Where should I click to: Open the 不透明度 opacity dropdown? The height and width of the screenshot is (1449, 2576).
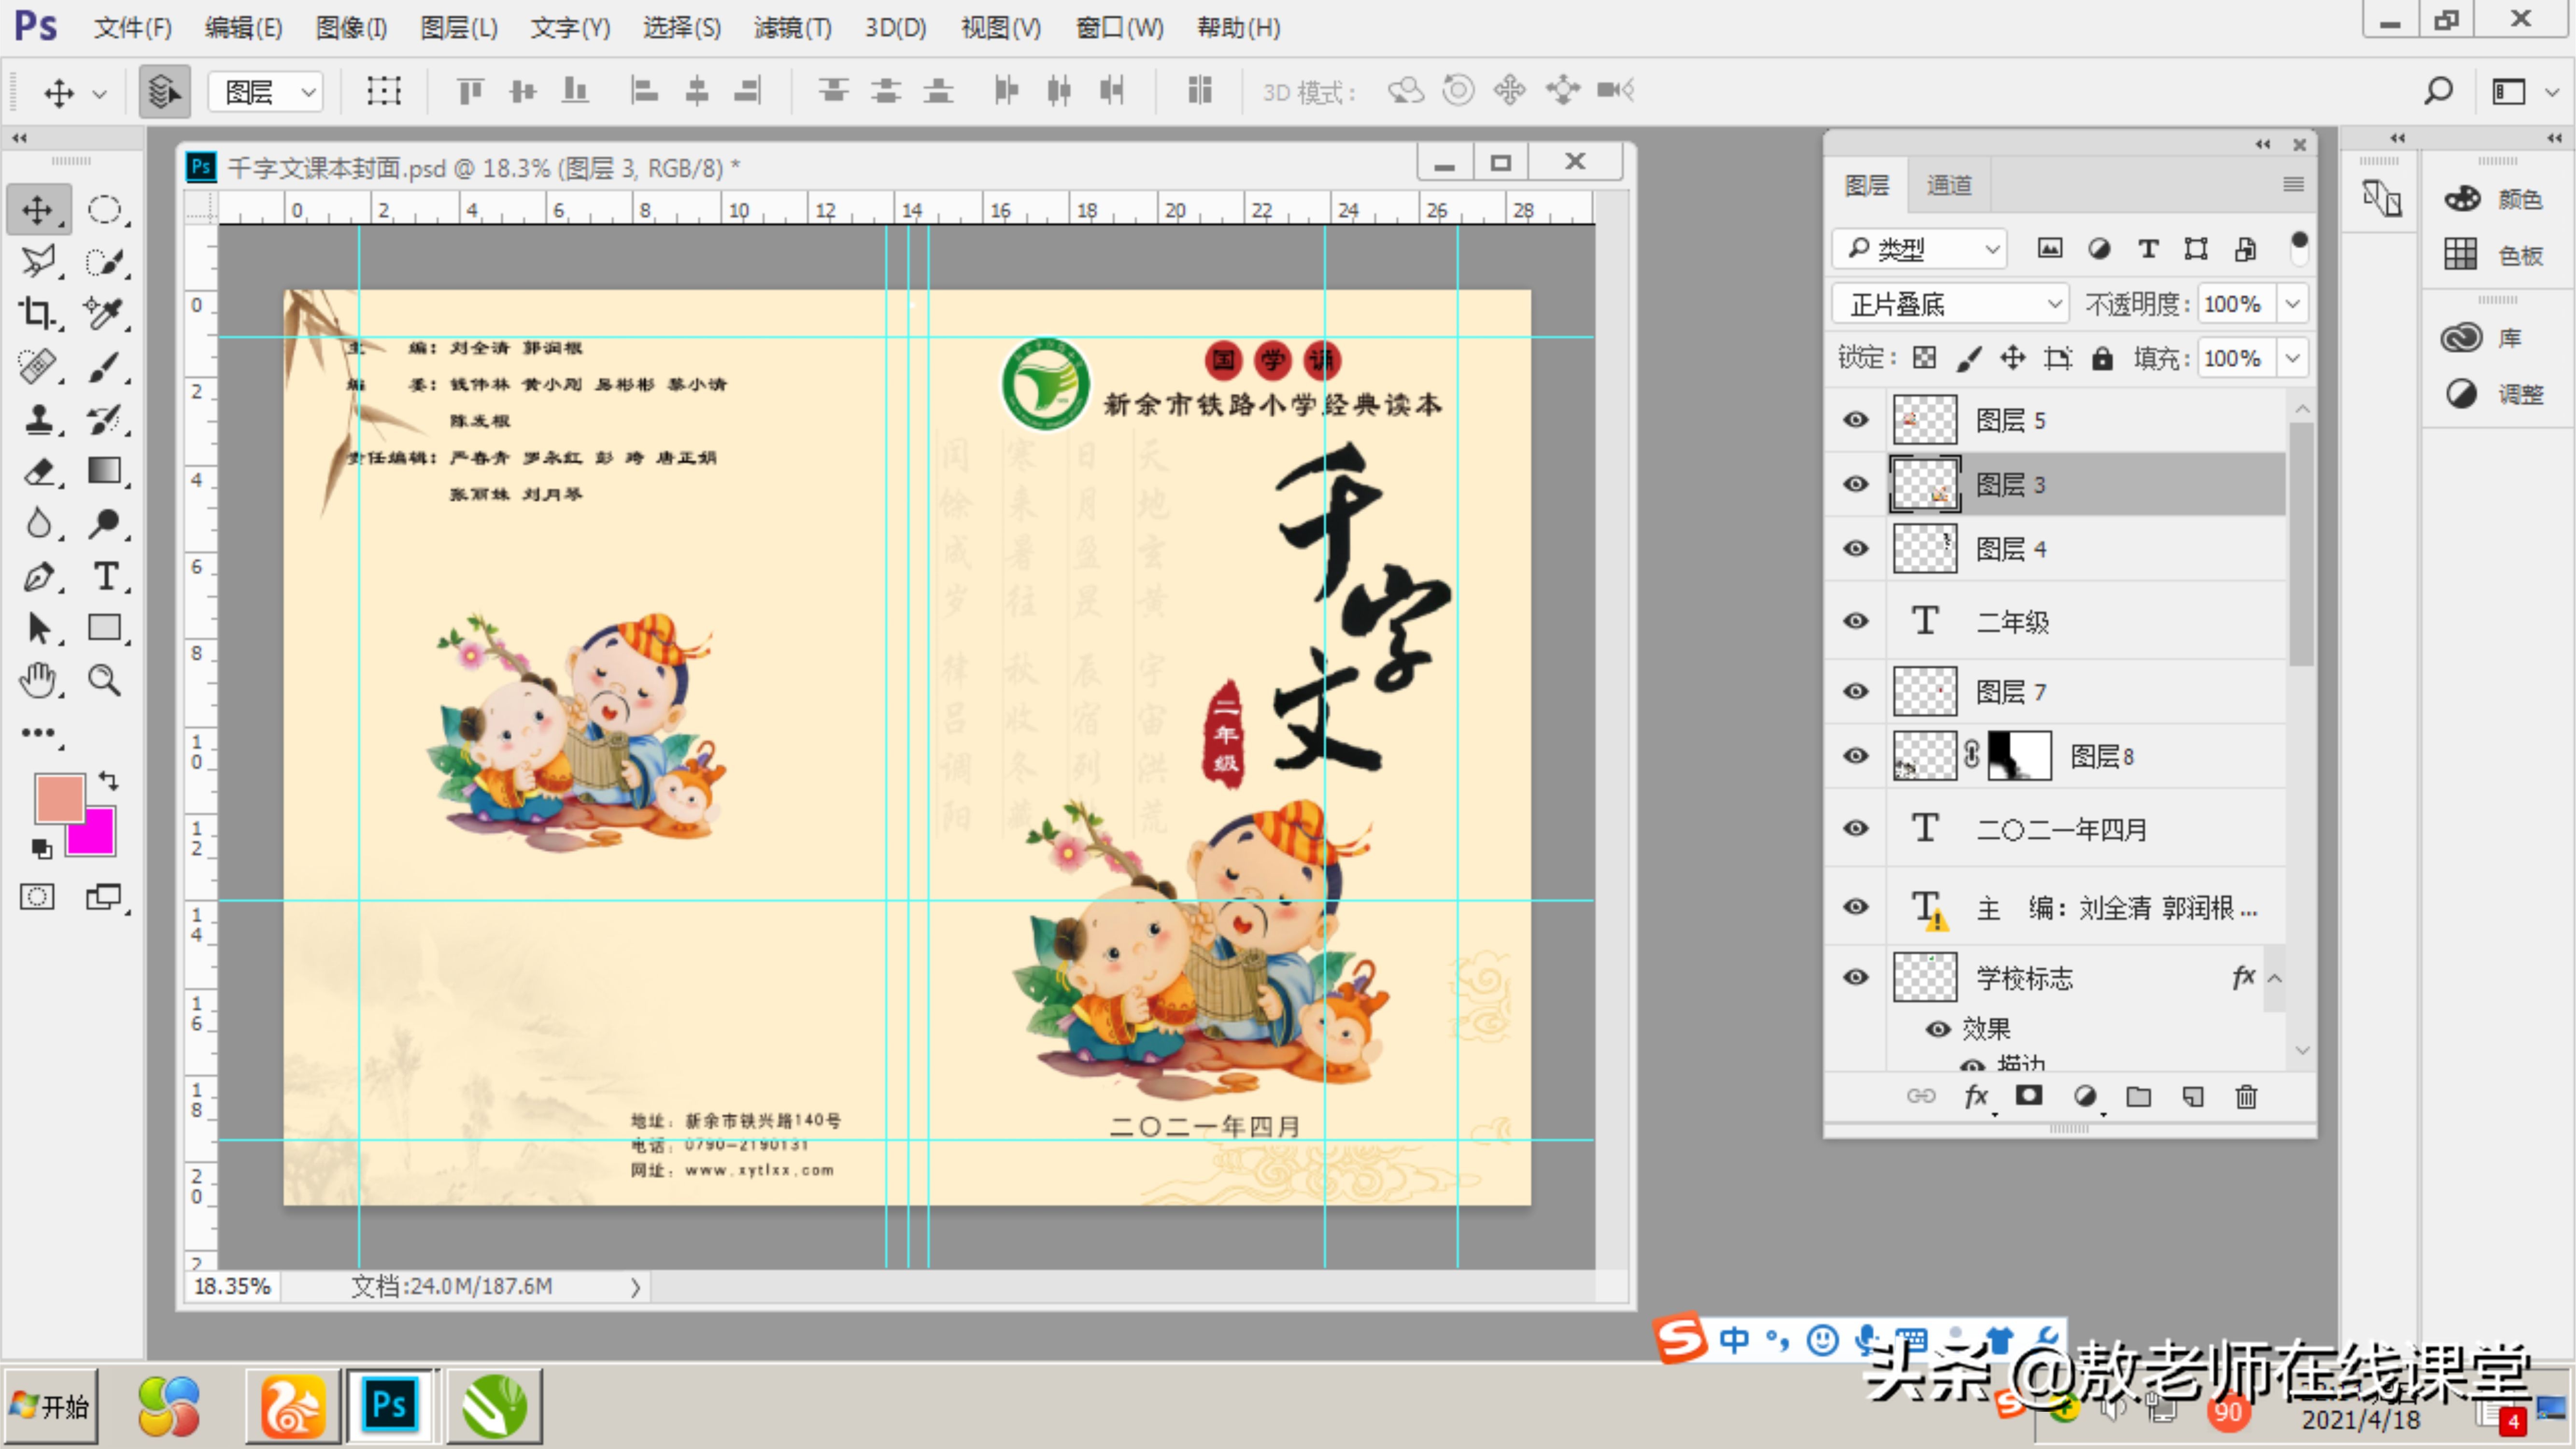2292,303
